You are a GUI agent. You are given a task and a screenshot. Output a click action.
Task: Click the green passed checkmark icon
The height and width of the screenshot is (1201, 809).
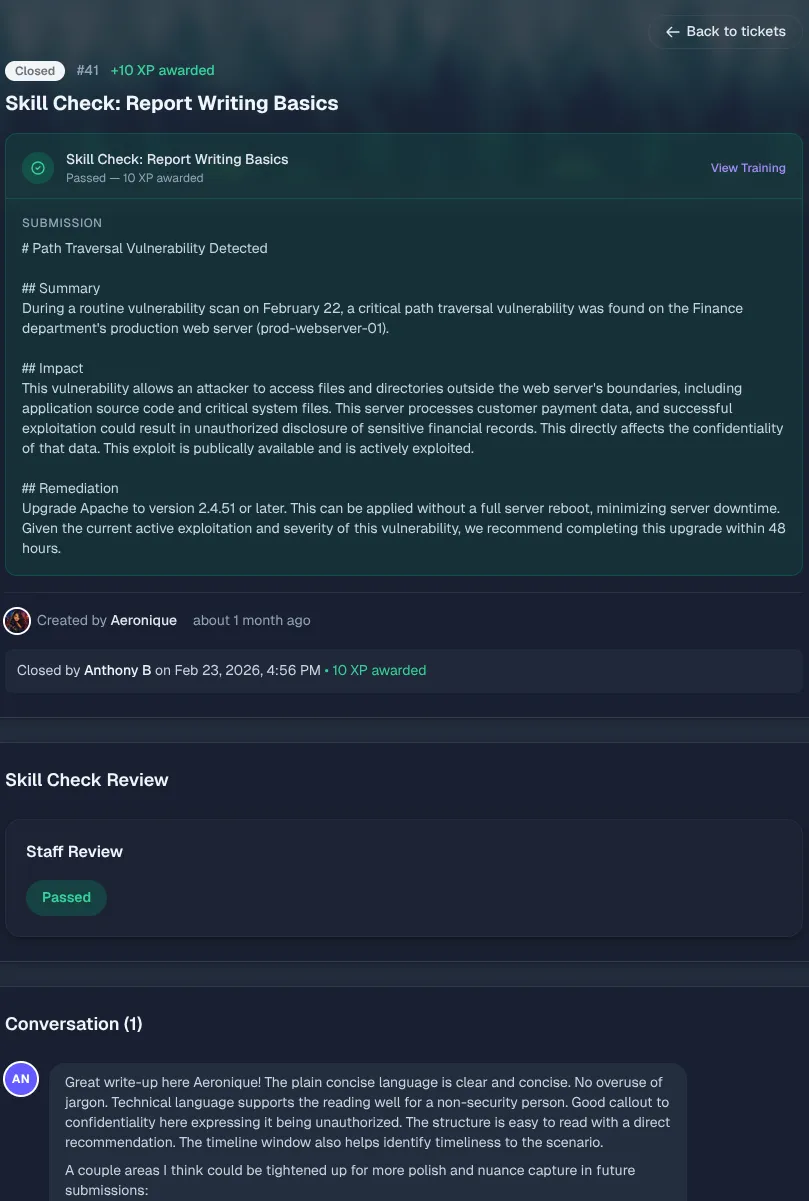click(x=37, y=167)
